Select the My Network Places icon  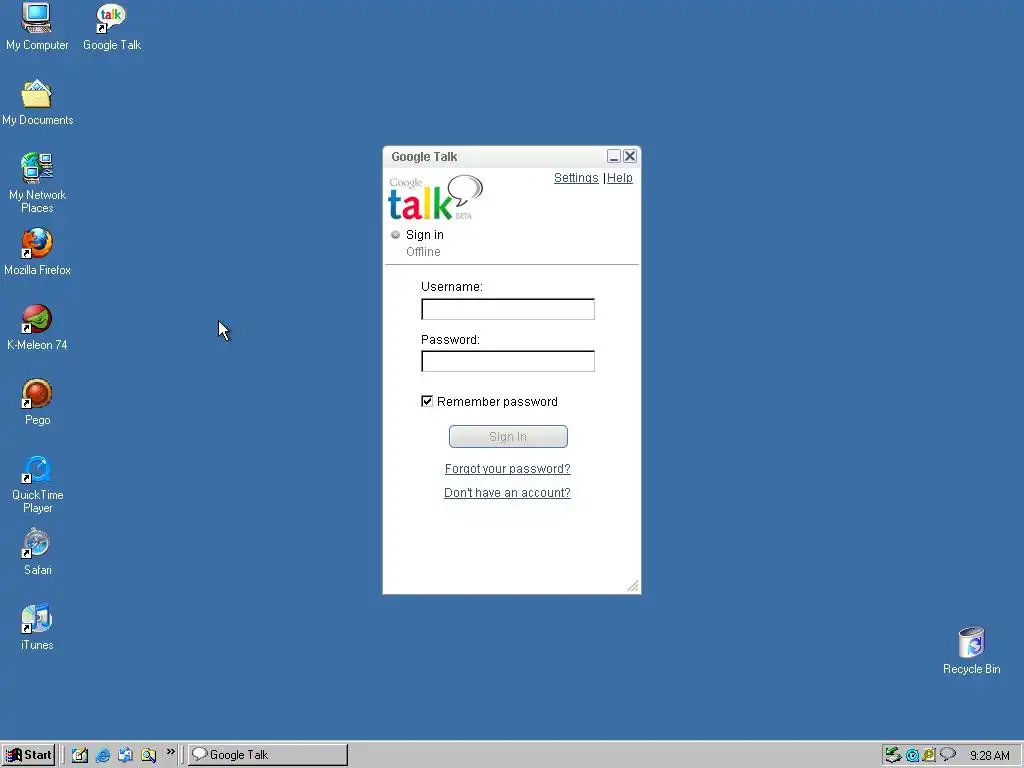coord(37,182)
